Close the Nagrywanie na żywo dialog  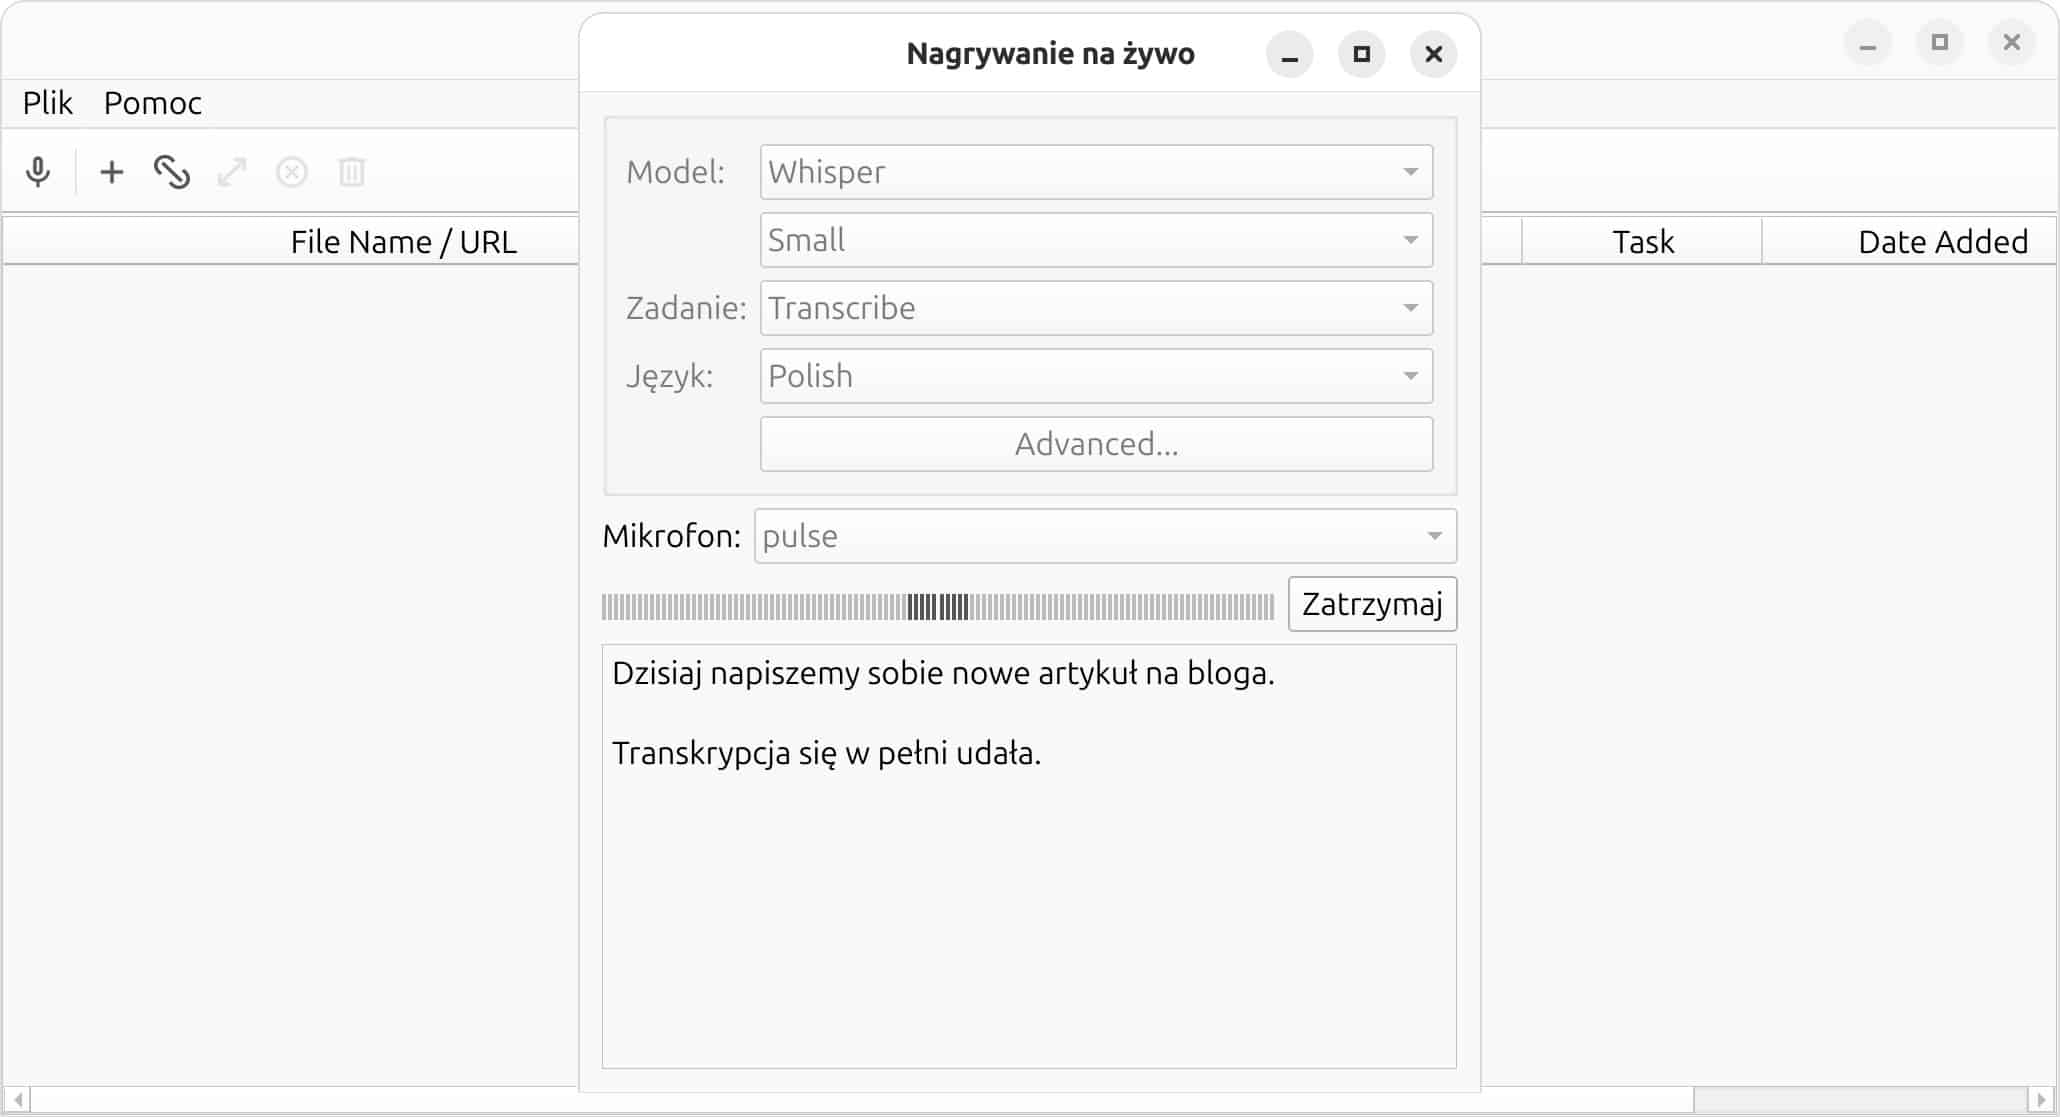(x=1433, y=54)
